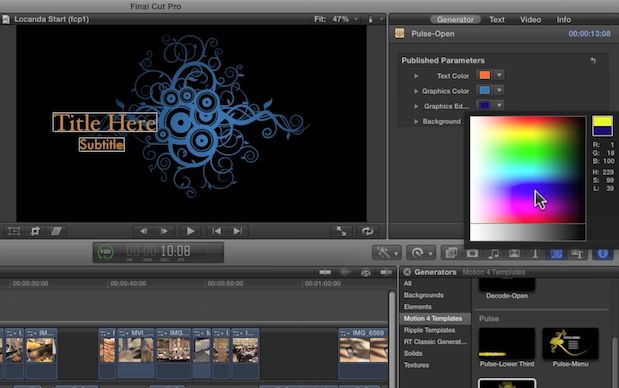The height and width of the screenshot is (388, 619).
Task: Select Ripple Templates category
Action: click(x=429, y=330)
